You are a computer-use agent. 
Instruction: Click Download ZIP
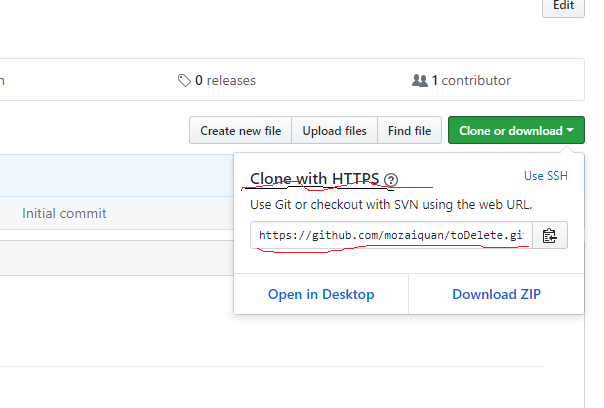click(x=497, y=294)
